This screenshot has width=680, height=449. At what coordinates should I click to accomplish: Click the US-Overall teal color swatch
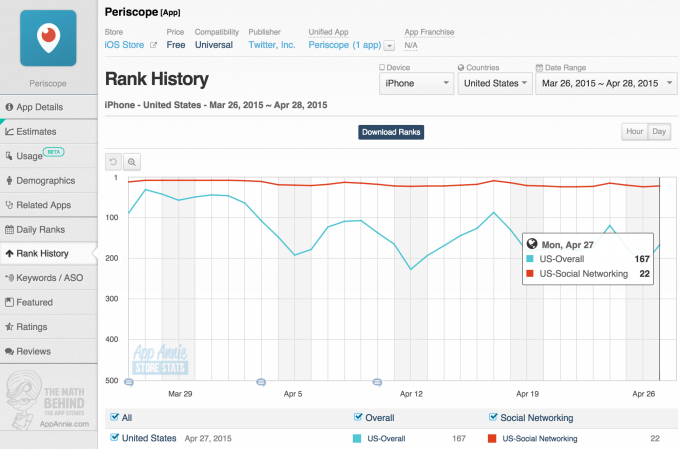click(x=358, y=439)
